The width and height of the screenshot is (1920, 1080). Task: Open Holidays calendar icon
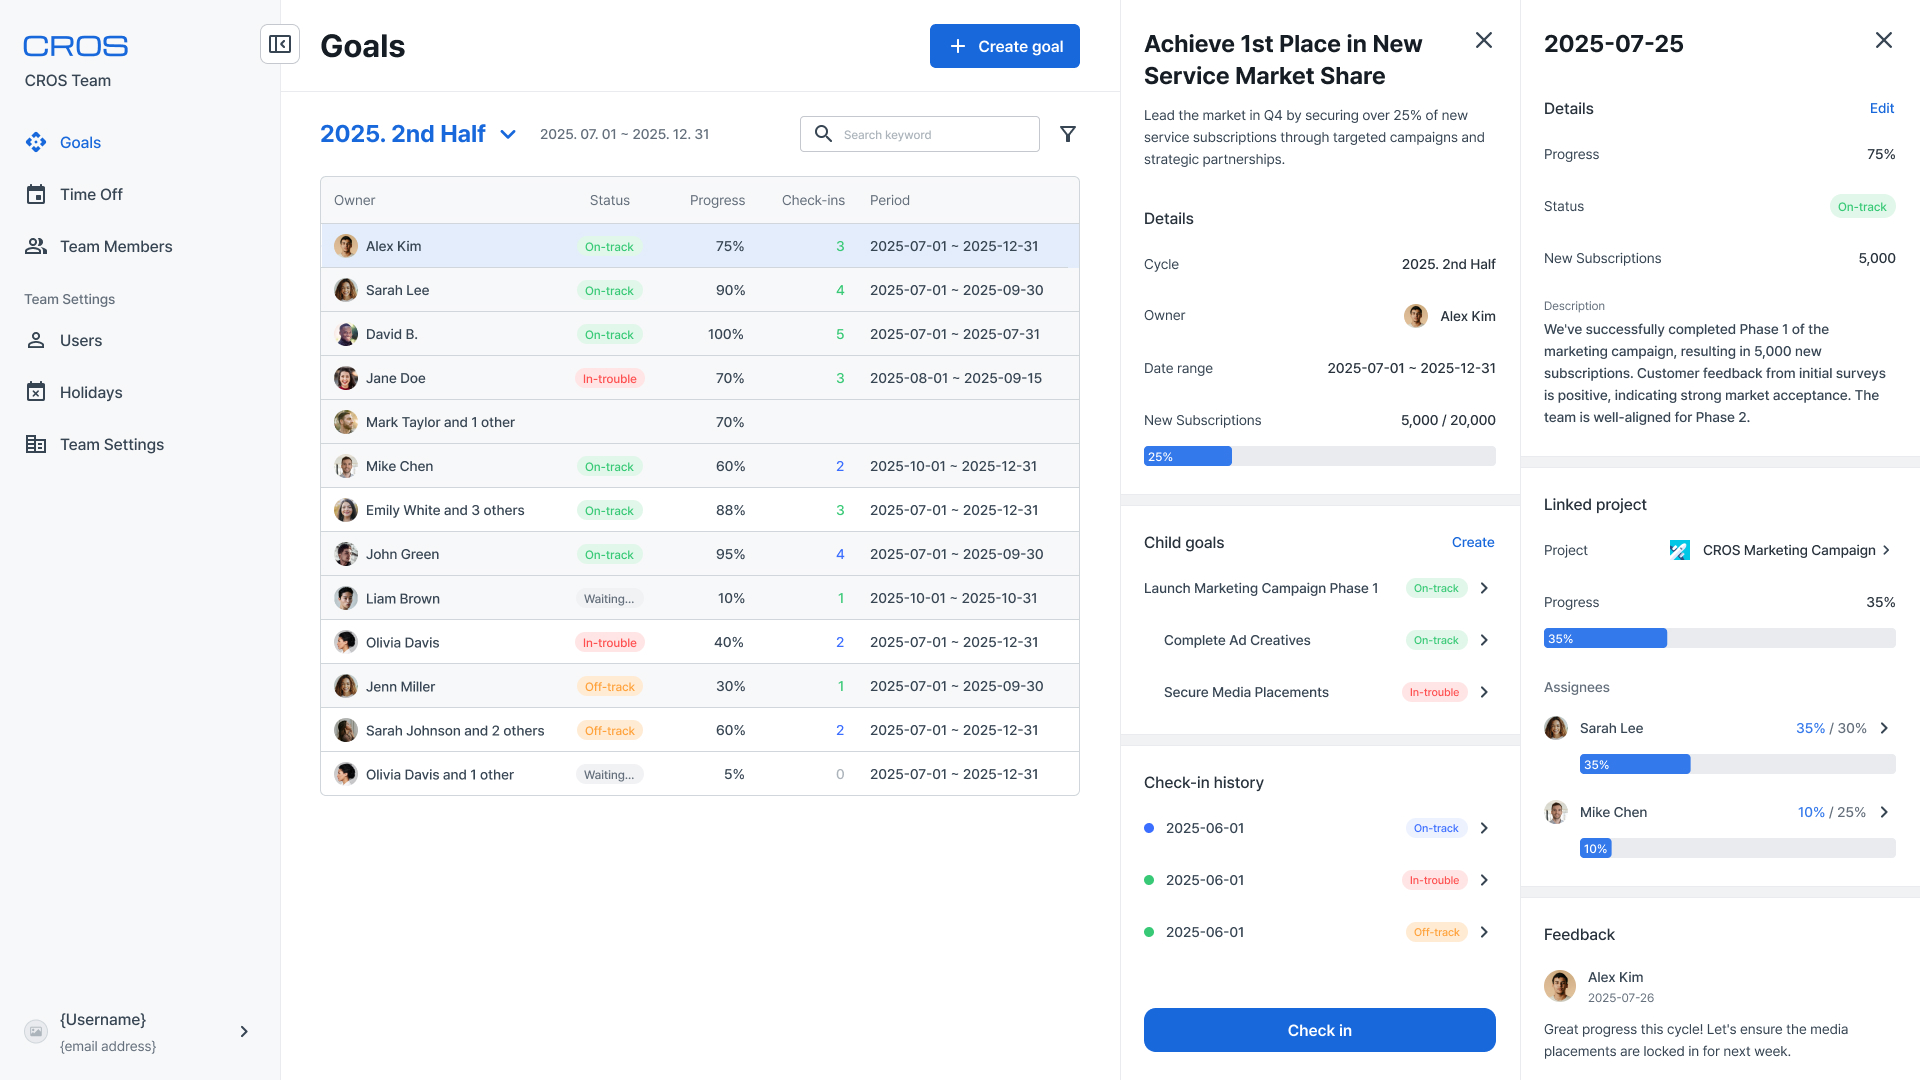36,392
